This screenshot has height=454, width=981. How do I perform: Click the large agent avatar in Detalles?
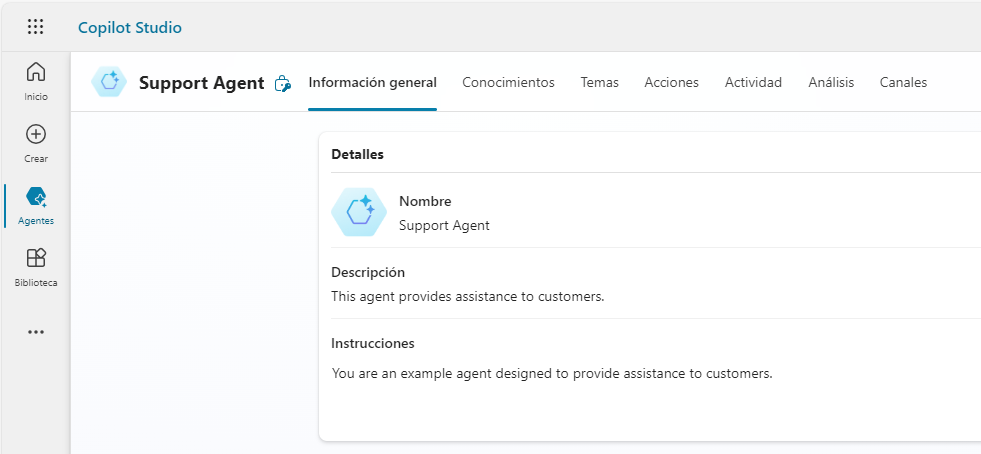[x=359, y=212]
